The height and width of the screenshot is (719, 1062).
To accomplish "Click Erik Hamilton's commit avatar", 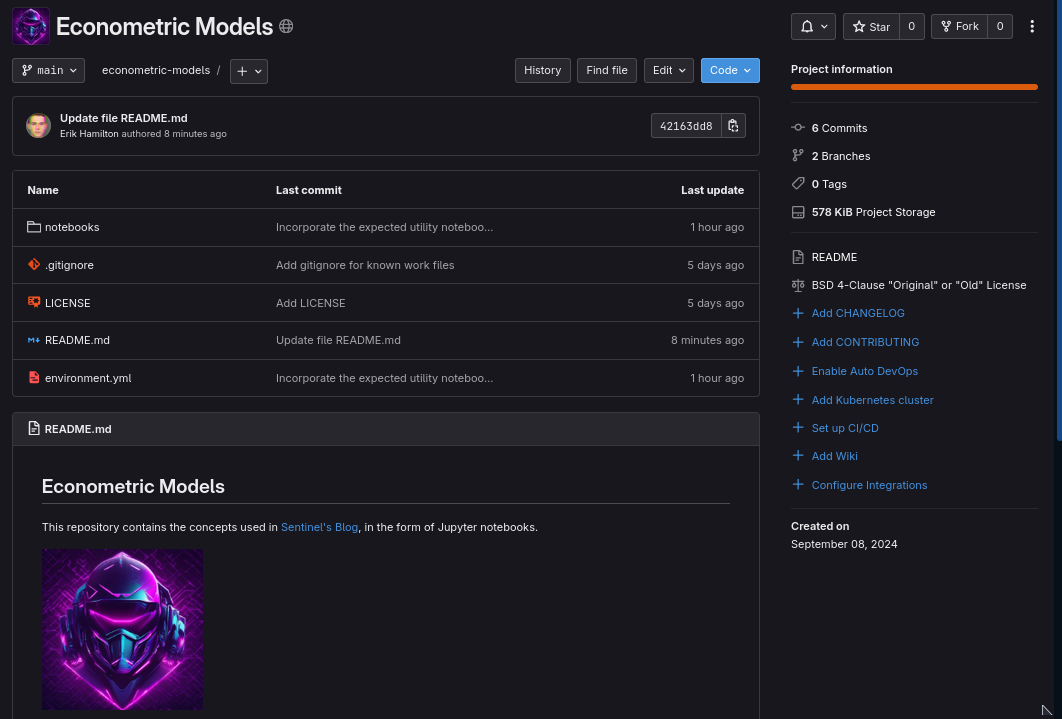I will (x=39, y=126).
